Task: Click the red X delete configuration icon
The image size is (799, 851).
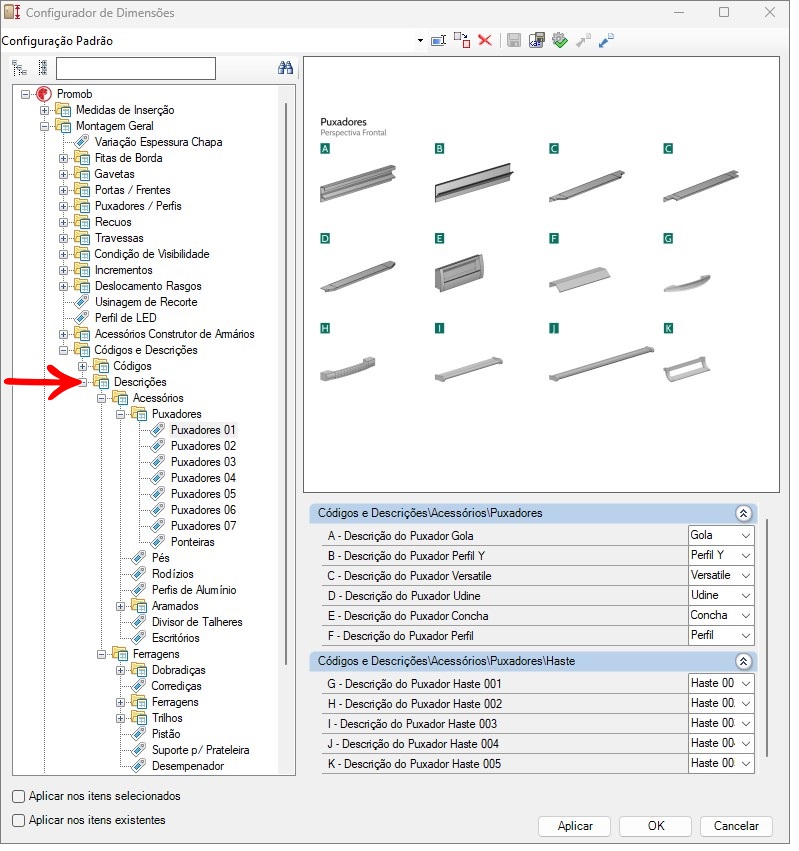Action: pyautogui.click(x=485, y=41)
